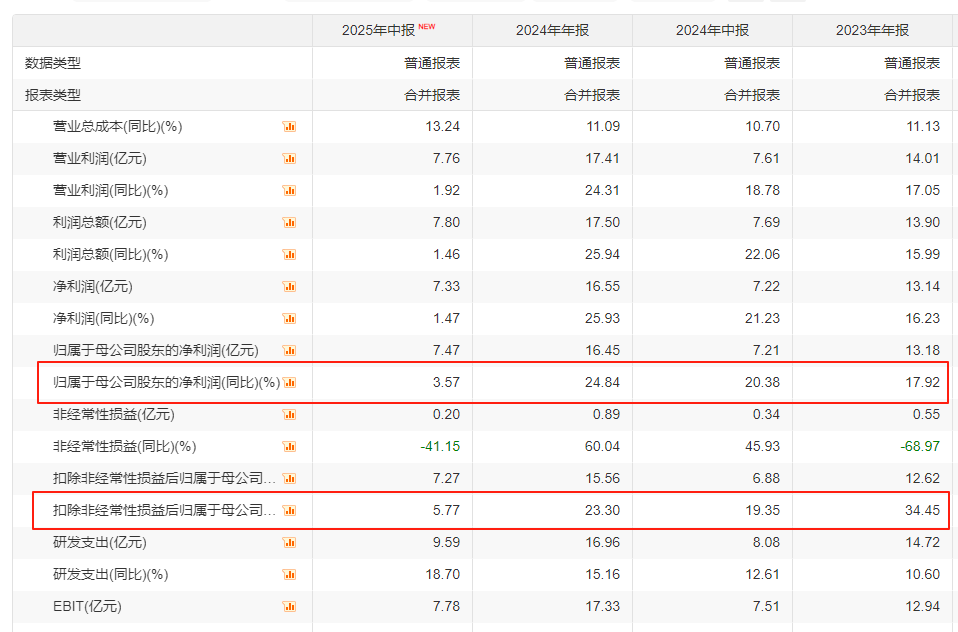The height and width of the screenshot is (632, 958).
Task: Click the 归属于母公司股东的净利润(亿元) row label
Action: (x=155, y=351)
